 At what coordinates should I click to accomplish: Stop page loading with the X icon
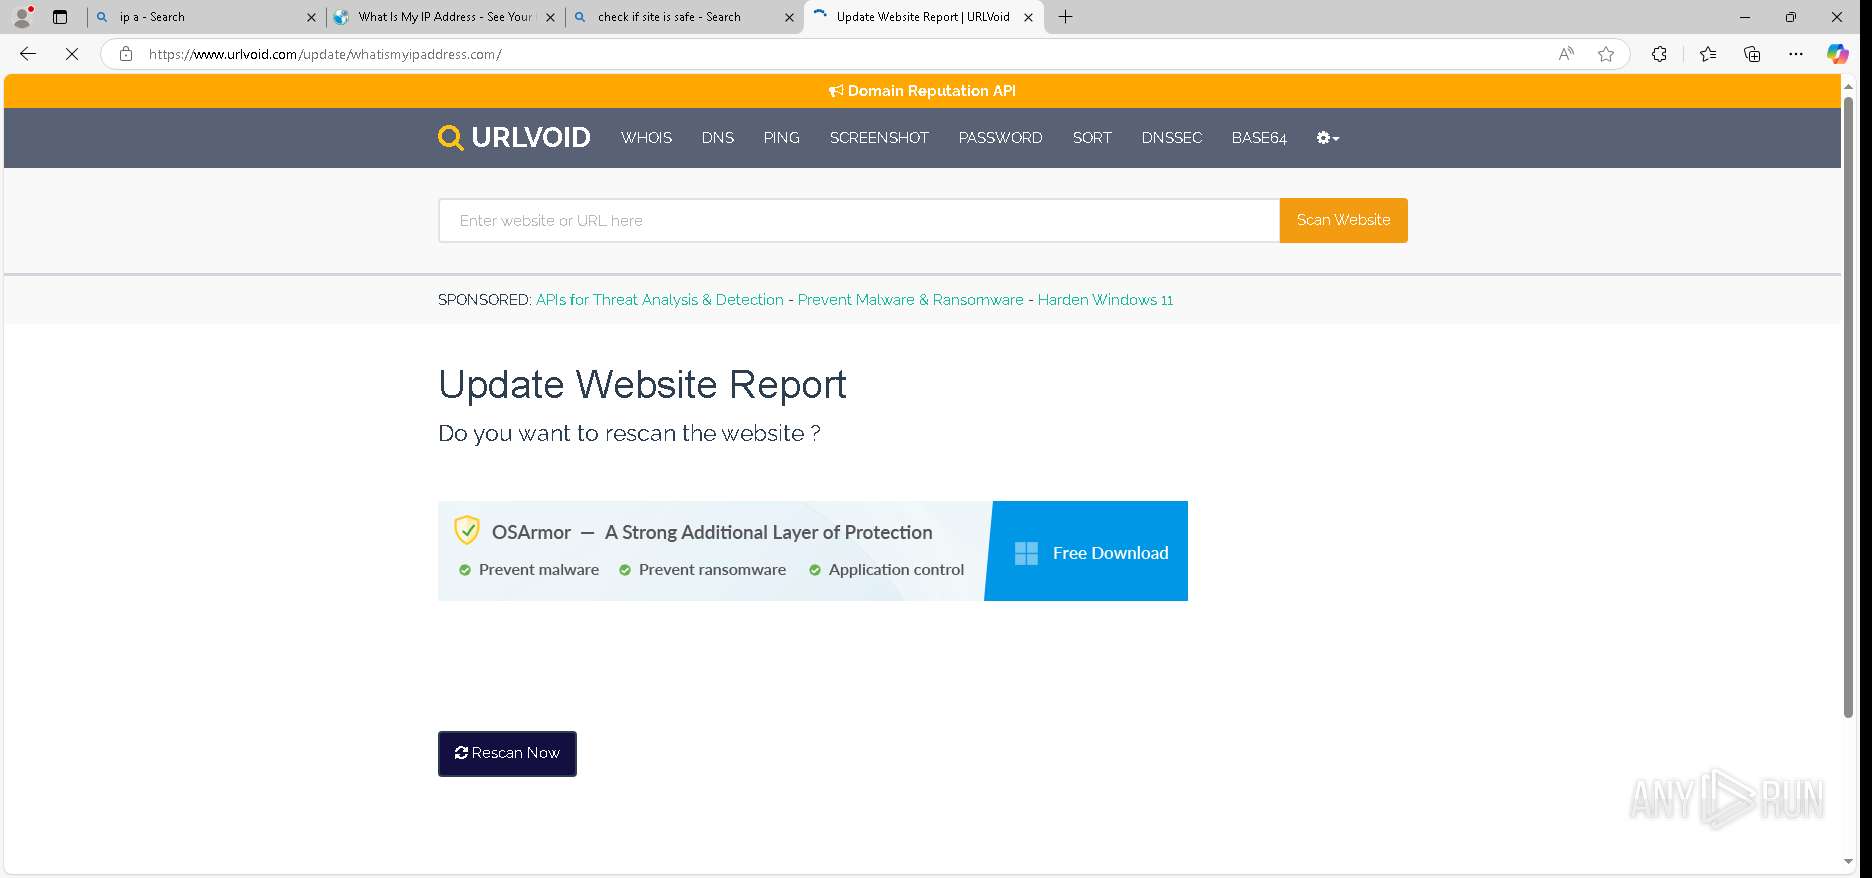click(72, 54)
